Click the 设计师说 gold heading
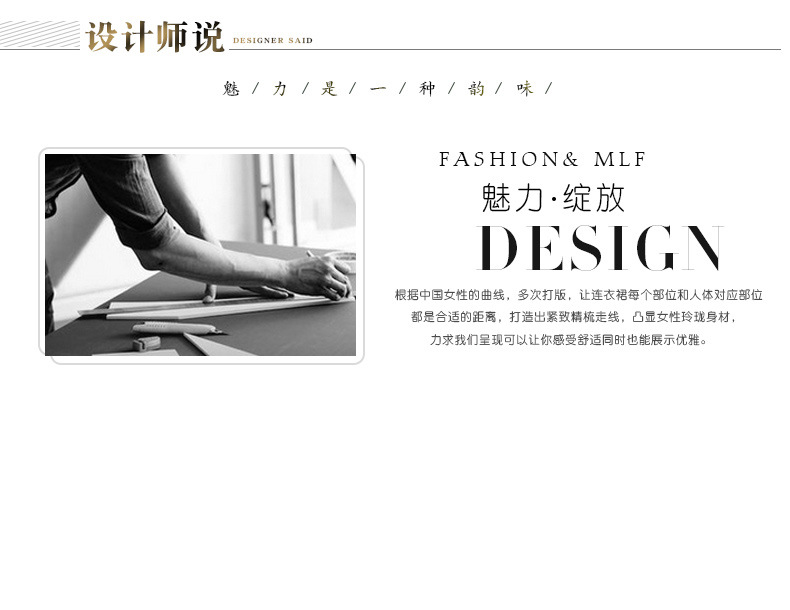790x610 pixels. point(155,37)
